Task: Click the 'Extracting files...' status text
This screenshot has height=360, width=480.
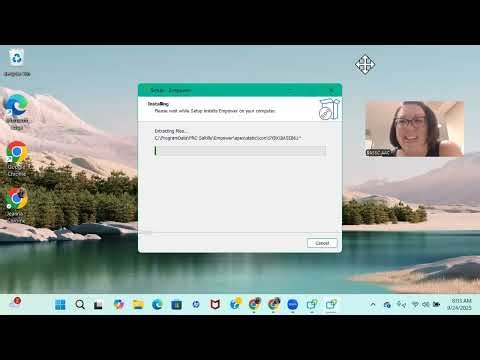Action: click(x=170, y=131)
